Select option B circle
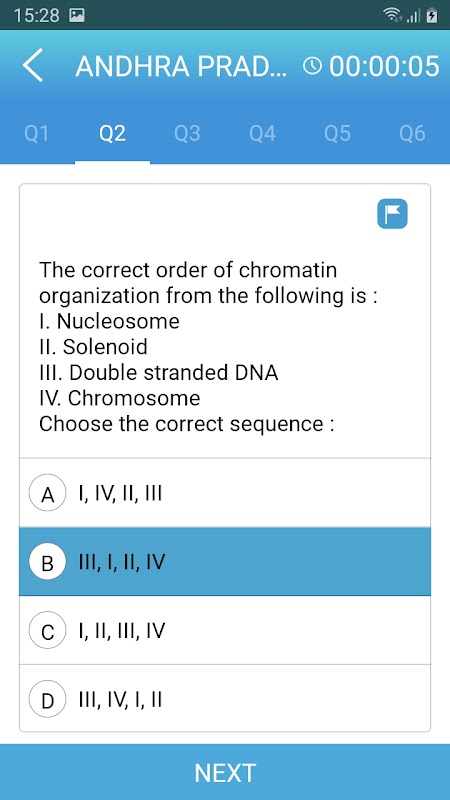The width and height of the screenshot is (450, 800). (x=47, y=562)
